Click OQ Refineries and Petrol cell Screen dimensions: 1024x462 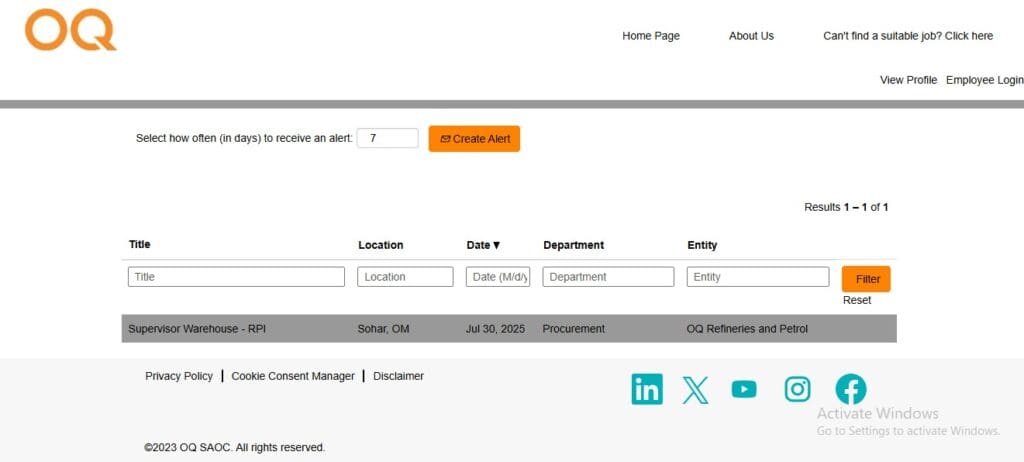click(747, 329)
